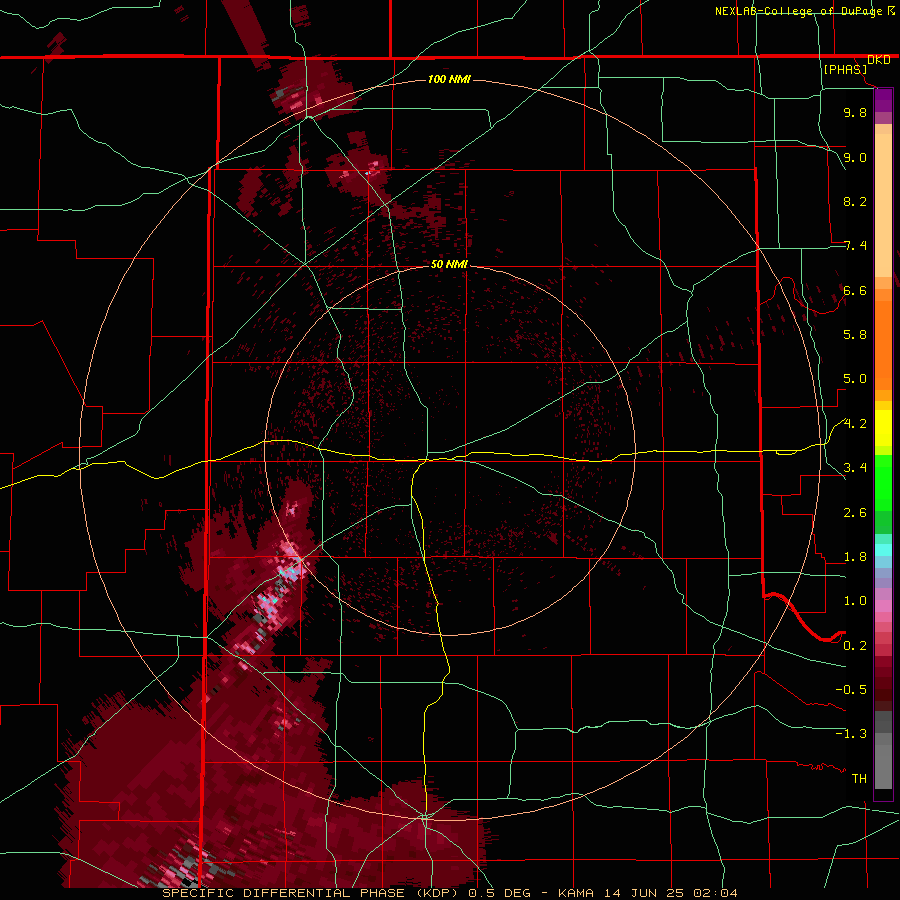Image resolution: width=900 pixels, height=900 pixels.
Task: Pick the gray bottom color bar segment
Action: (x=883, y=767)
